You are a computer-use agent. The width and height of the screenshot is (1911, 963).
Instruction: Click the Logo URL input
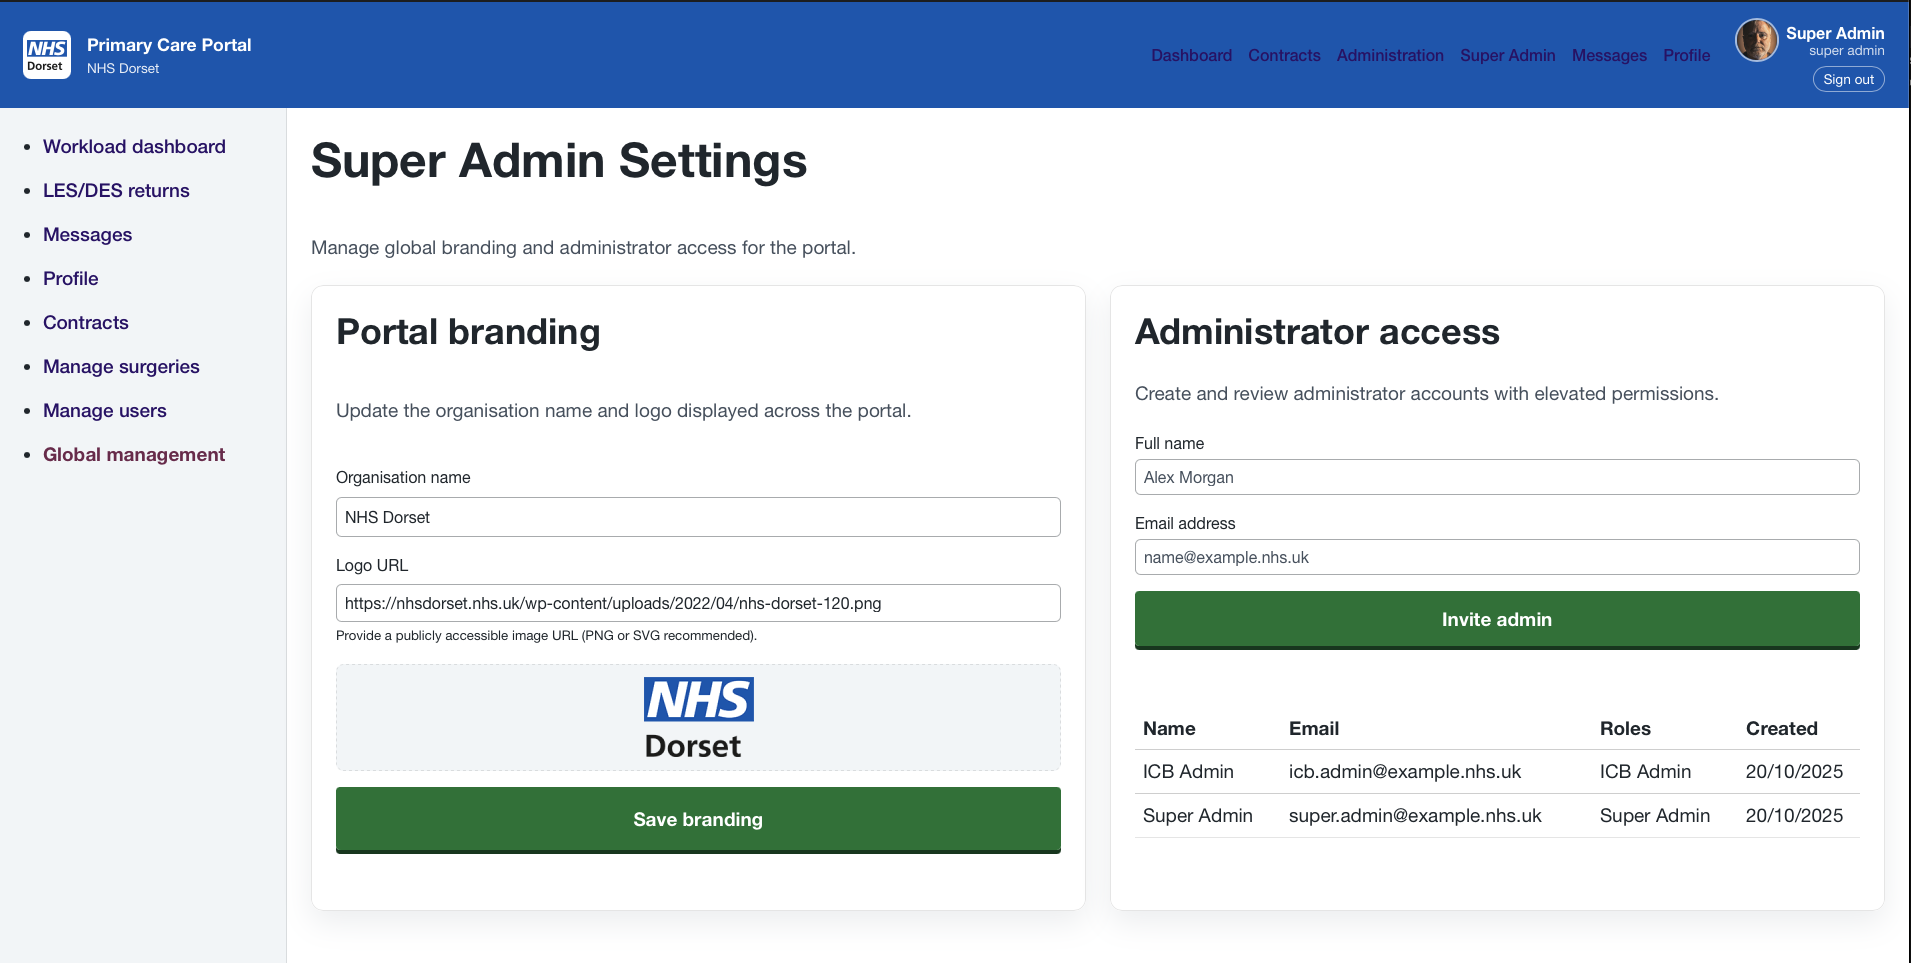(x=697, y=602)
